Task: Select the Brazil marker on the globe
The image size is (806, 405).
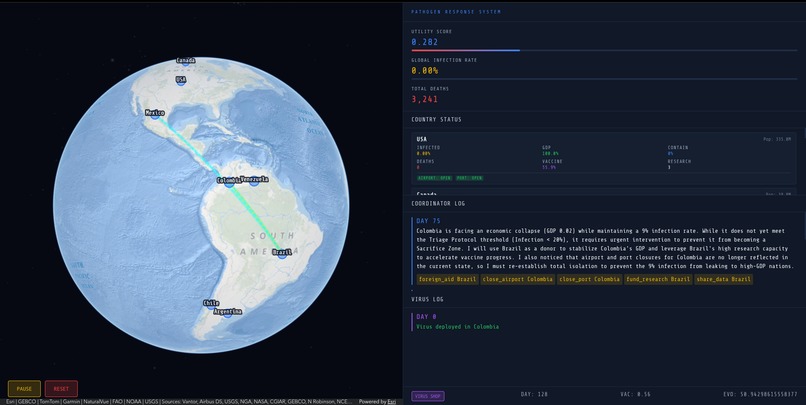Action: [282, 252]
